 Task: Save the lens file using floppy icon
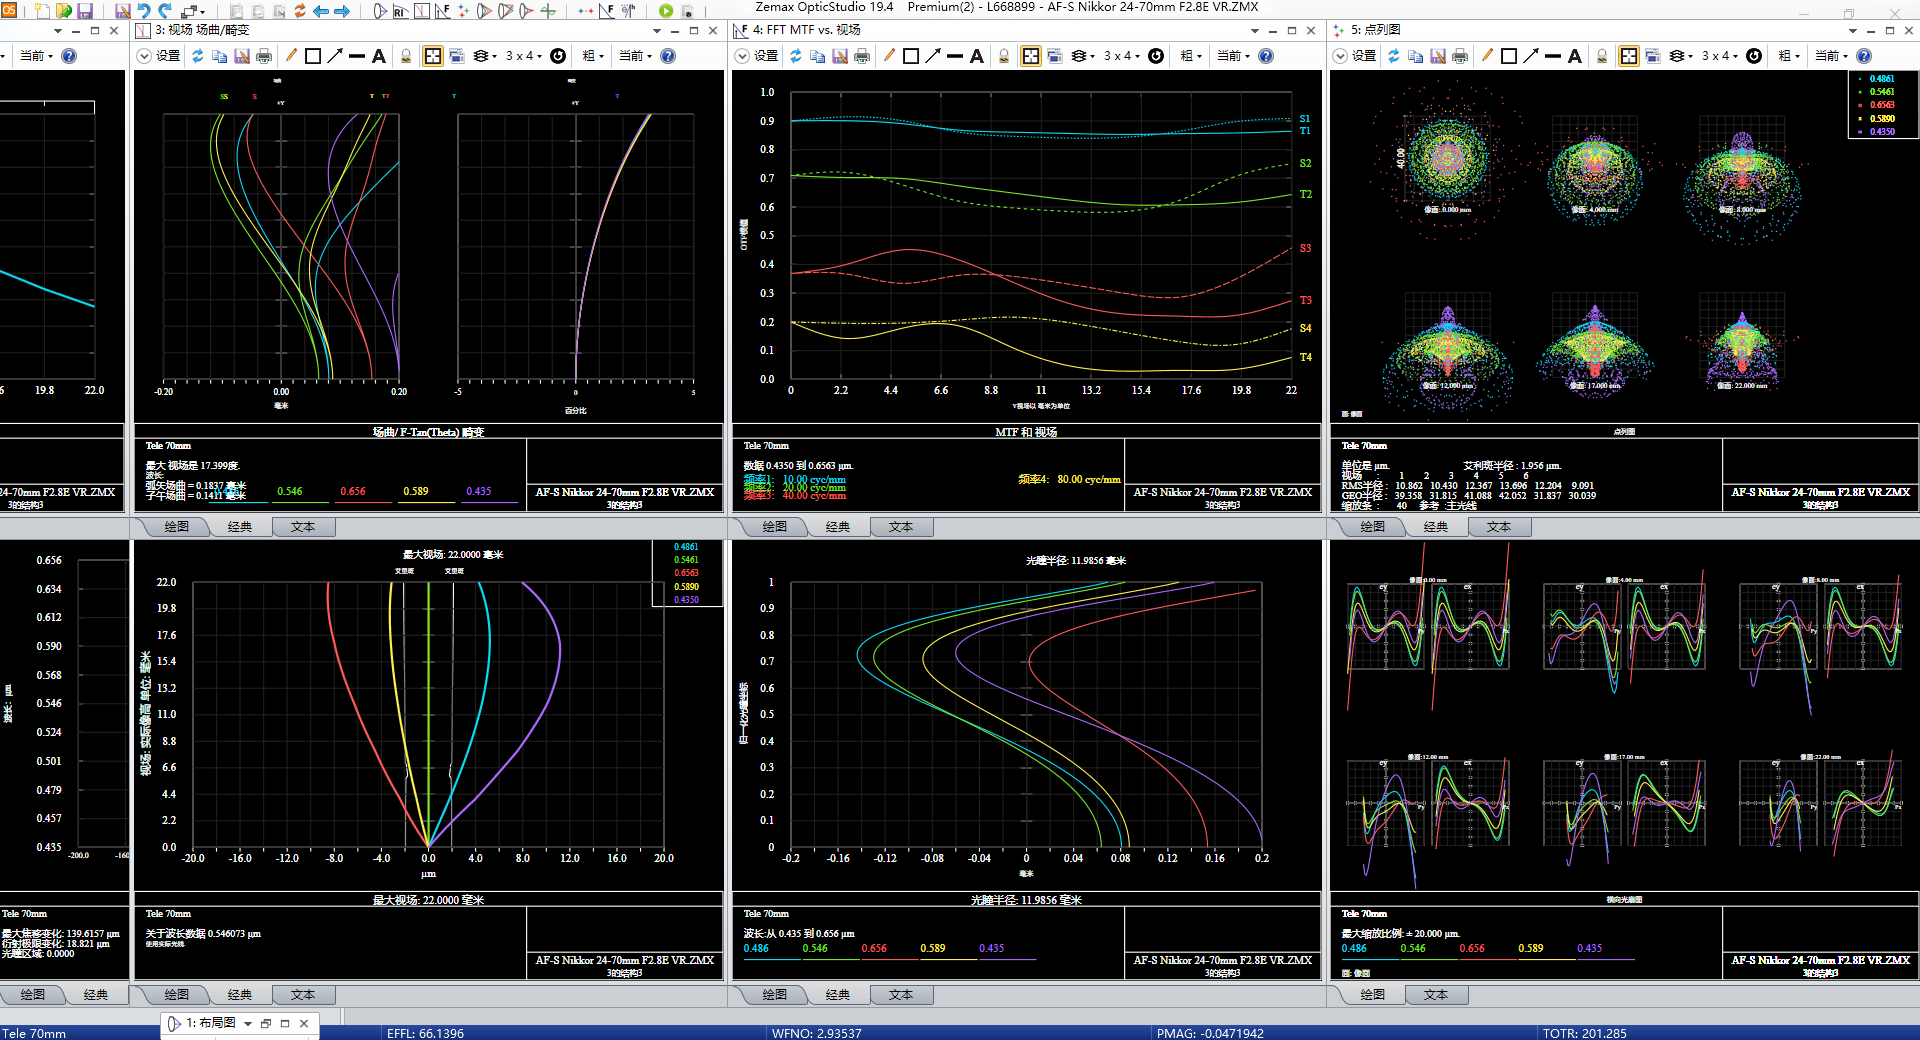[85, 11]
